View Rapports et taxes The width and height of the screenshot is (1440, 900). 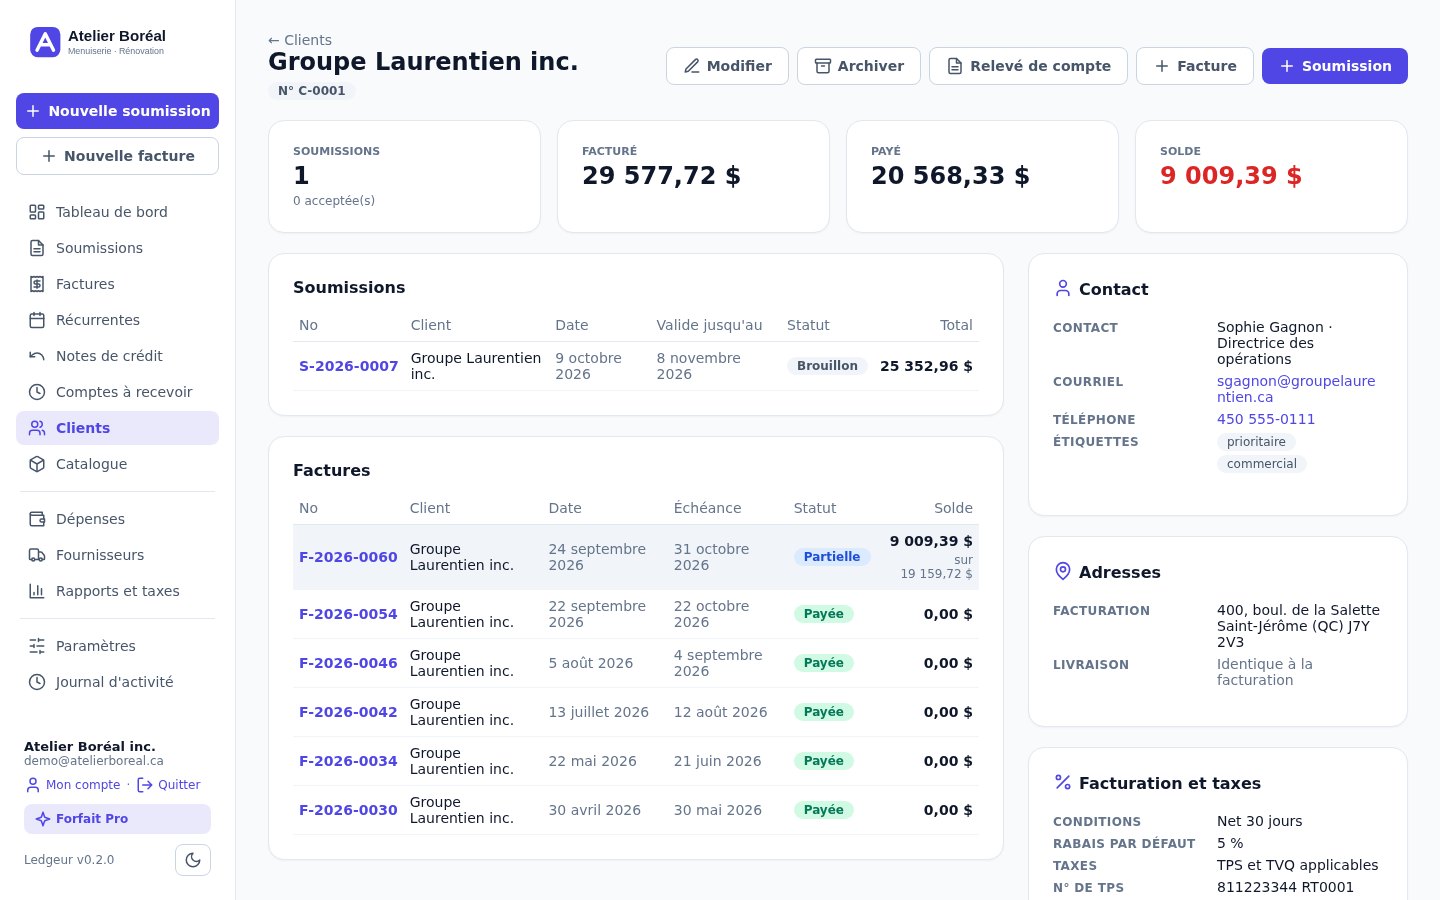click(x=117, y=591)
